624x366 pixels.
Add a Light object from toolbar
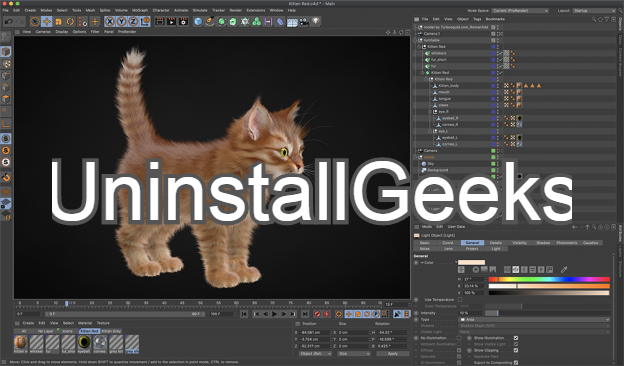(x=316, y=21)
